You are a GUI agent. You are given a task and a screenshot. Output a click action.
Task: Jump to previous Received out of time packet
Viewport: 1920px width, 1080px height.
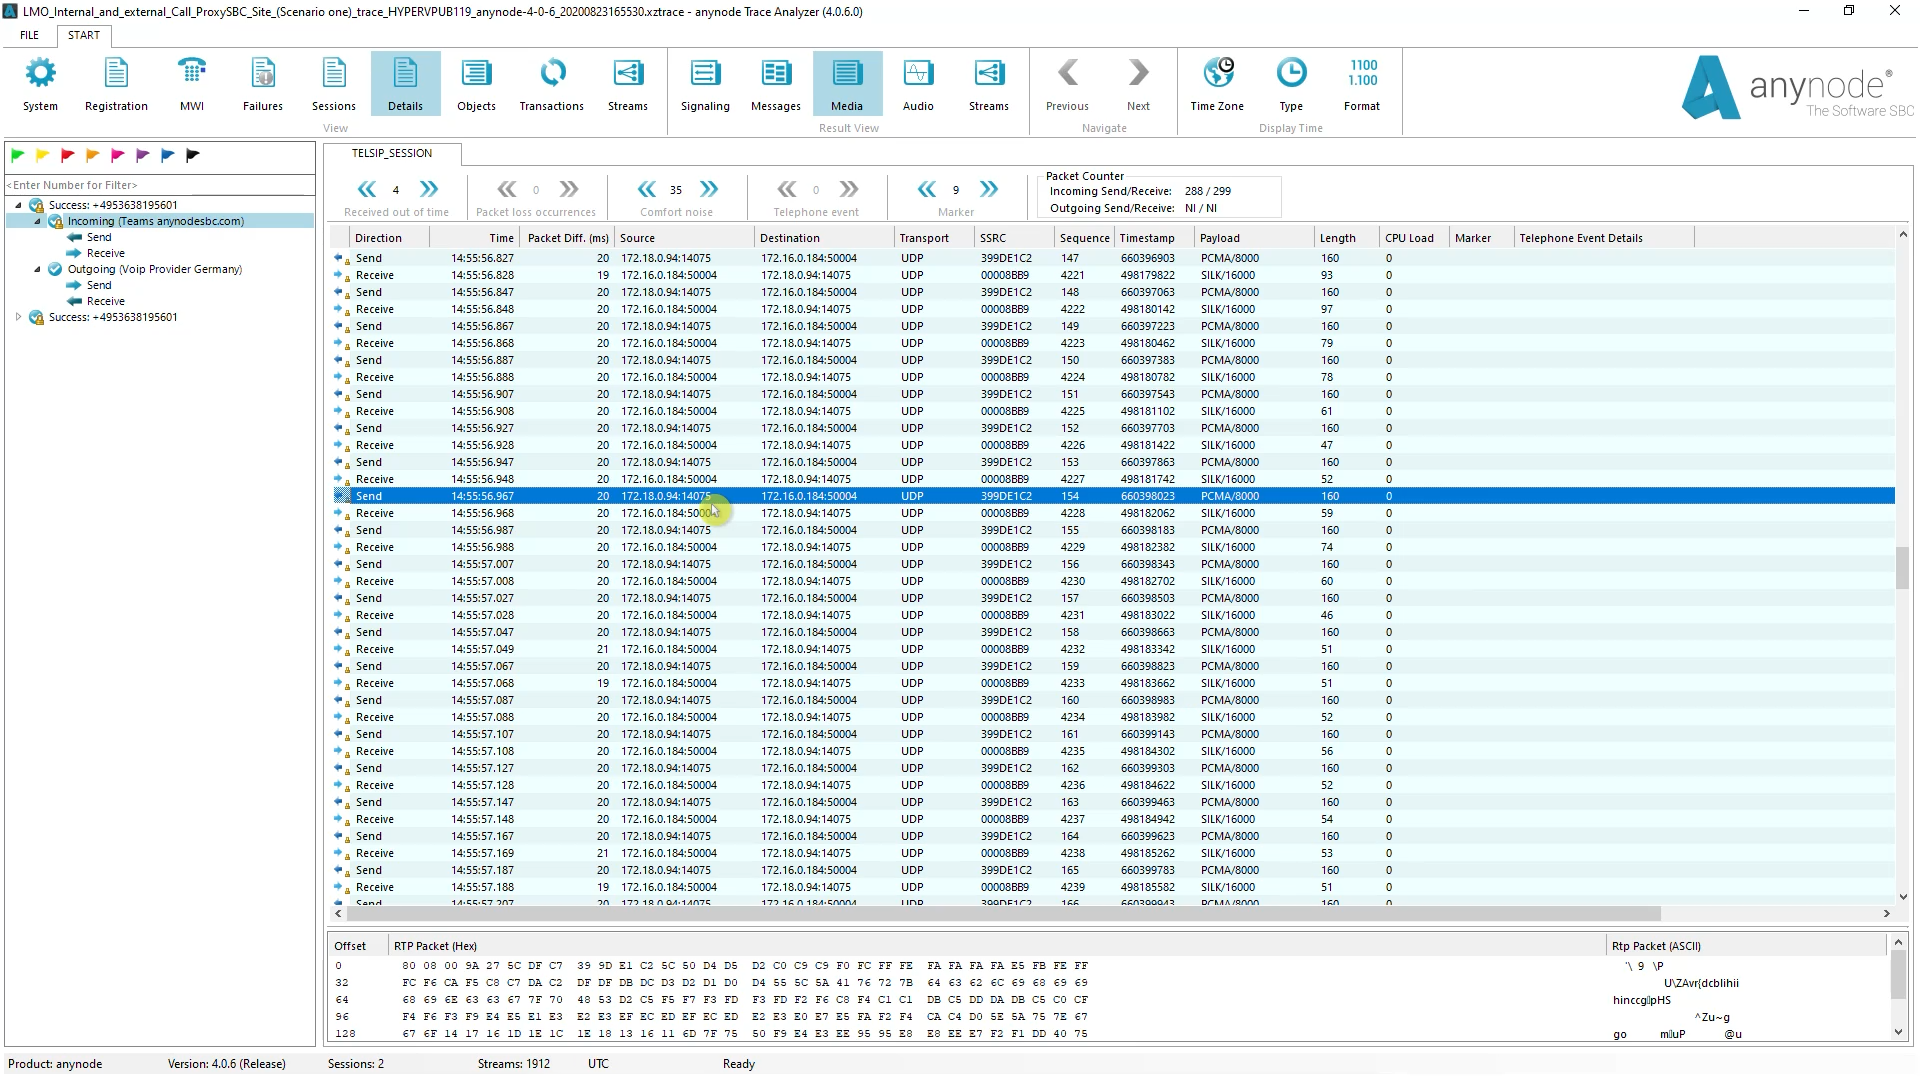(x=367, y=189)
